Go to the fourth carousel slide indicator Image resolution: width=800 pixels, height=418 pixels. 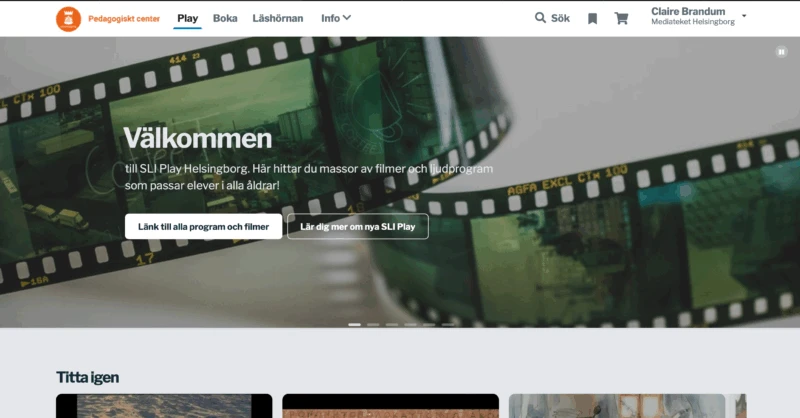(410, 324)
